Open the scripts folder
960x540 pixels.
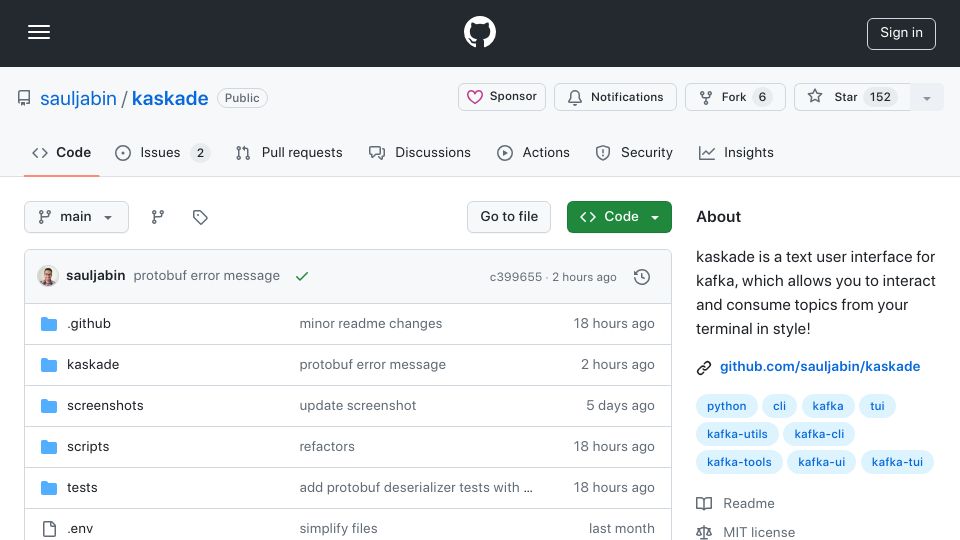88,446
